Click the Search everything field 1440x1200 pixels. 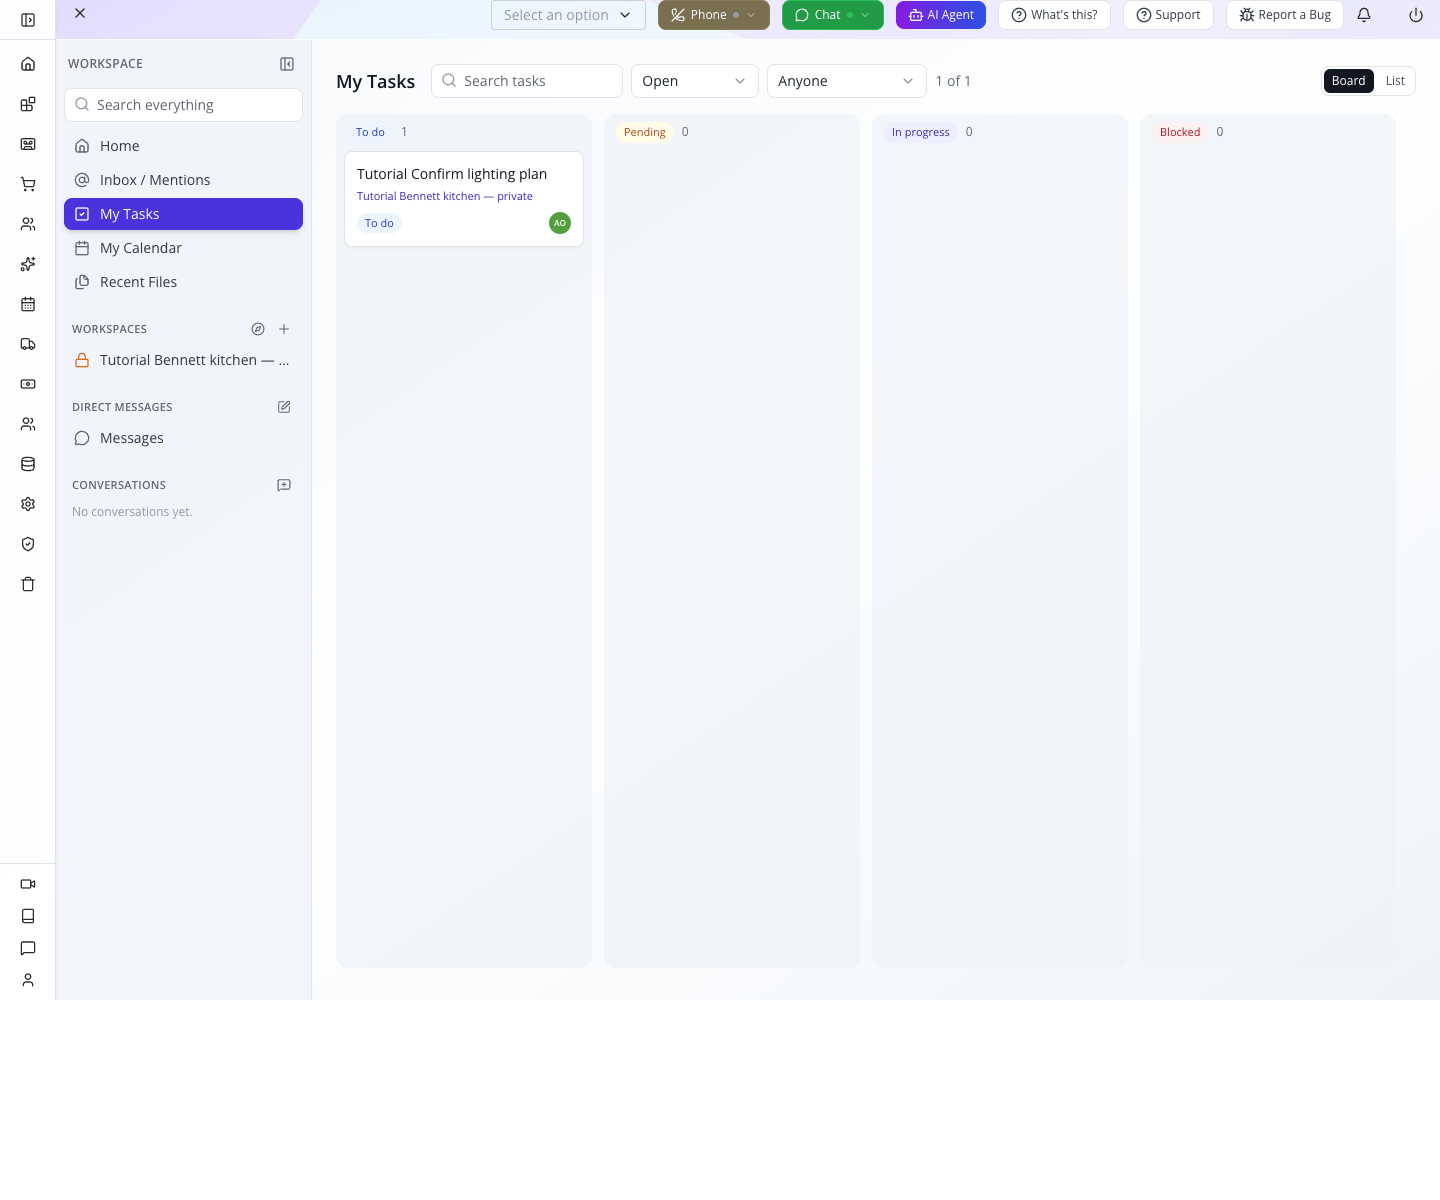(x=183, y=105)
